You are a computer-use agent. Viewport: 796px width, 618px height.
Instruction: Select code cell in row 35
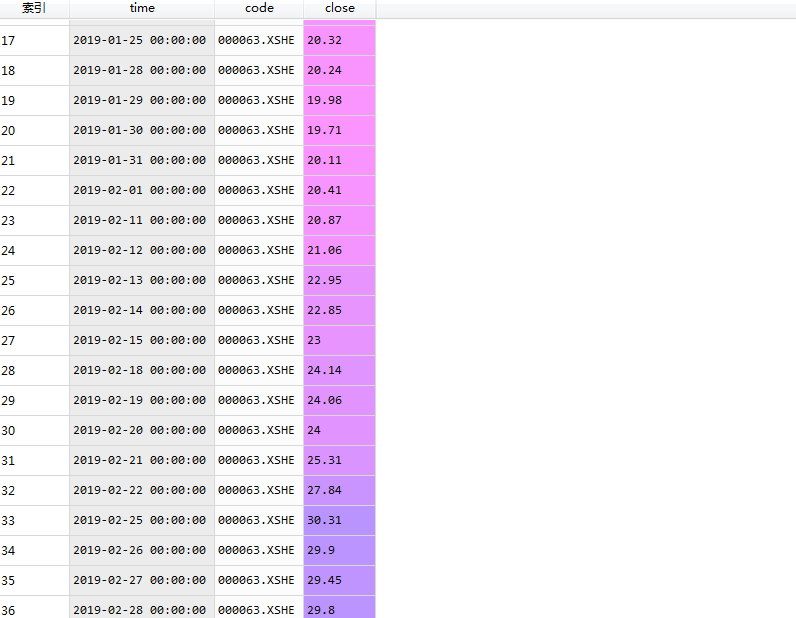258,580
